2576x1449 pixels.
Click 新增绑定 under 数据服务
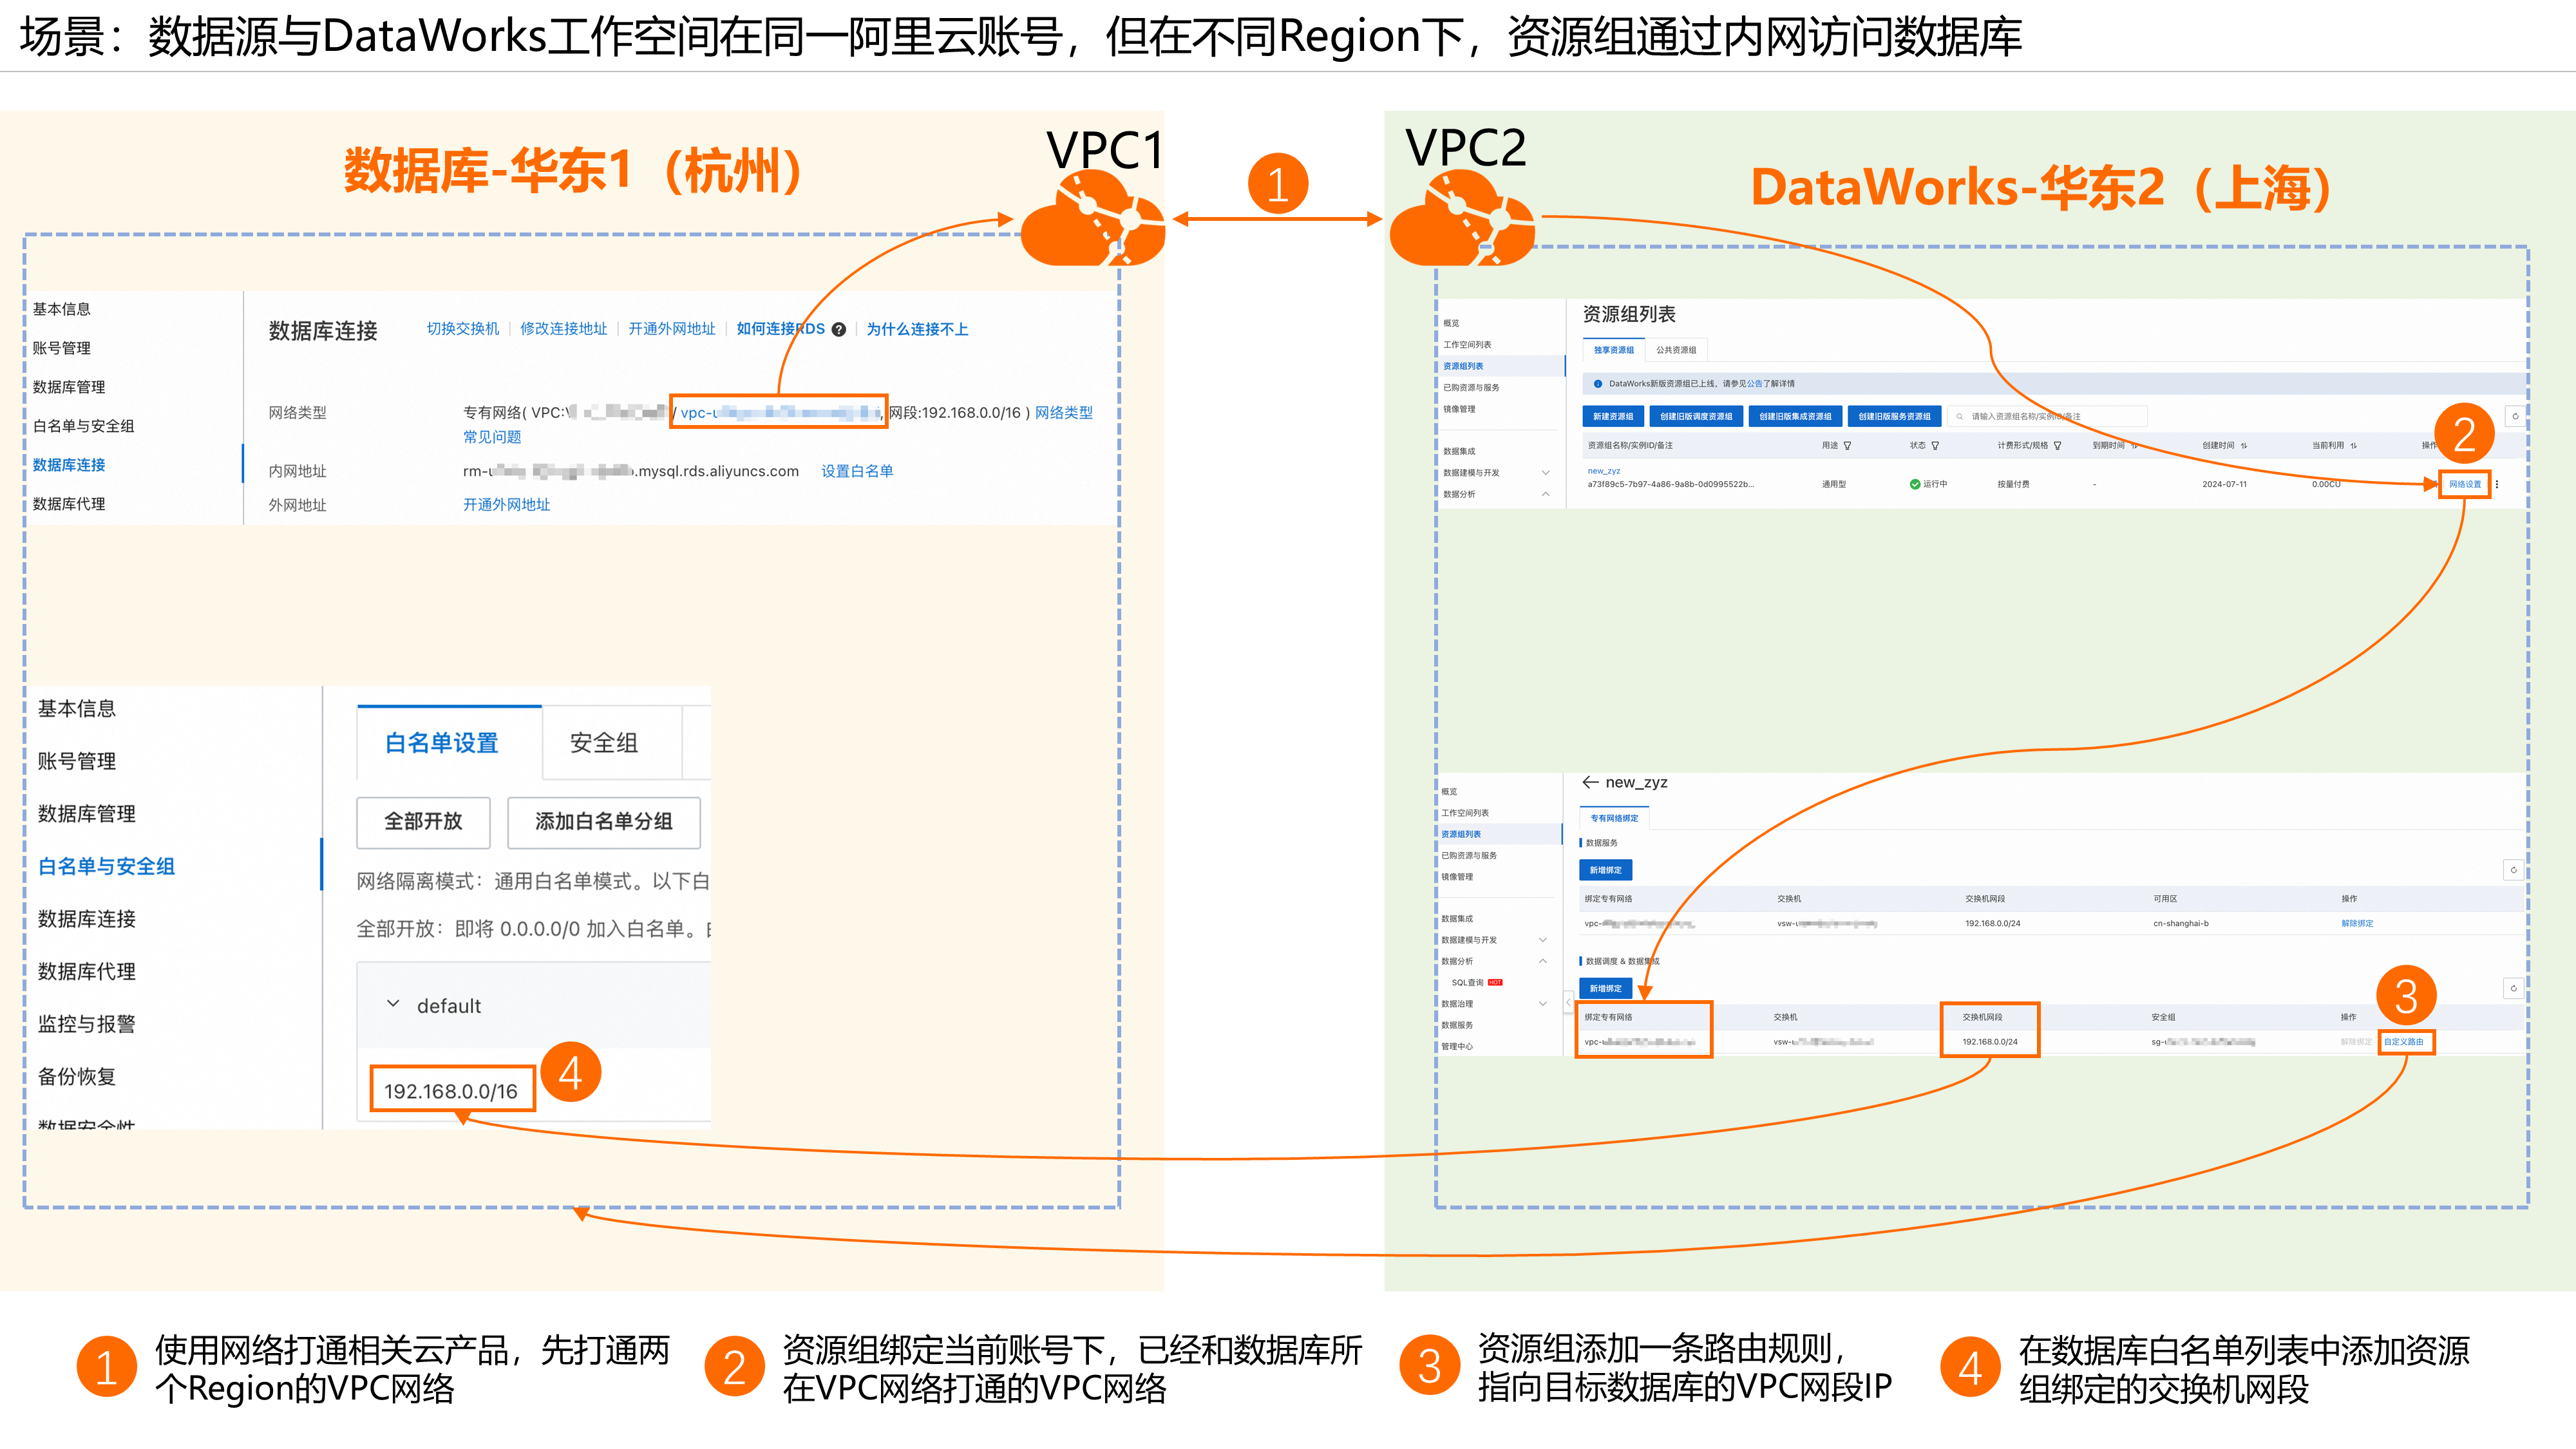[1605, 870]
